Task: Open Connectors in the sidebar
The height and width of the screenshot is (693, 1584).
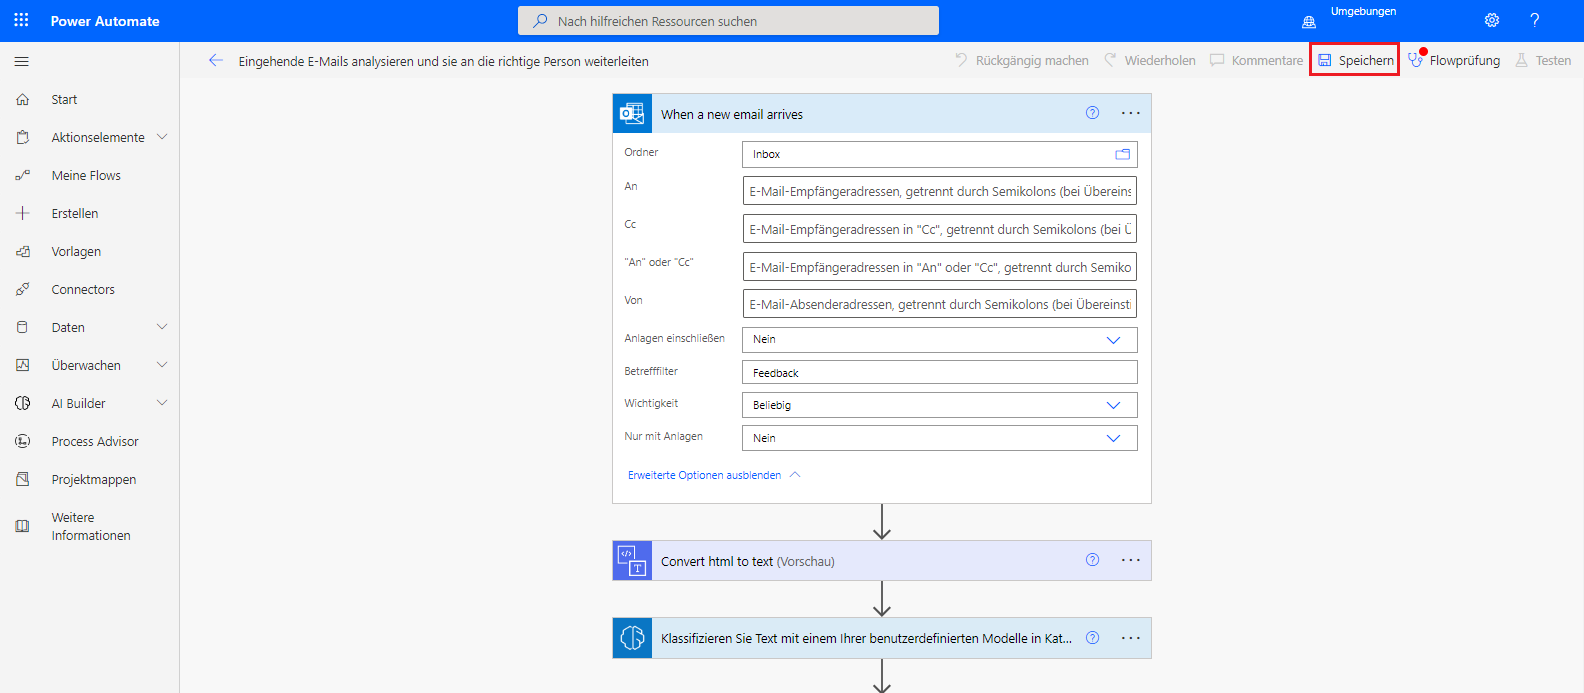Action: click(x=83, y=289)
